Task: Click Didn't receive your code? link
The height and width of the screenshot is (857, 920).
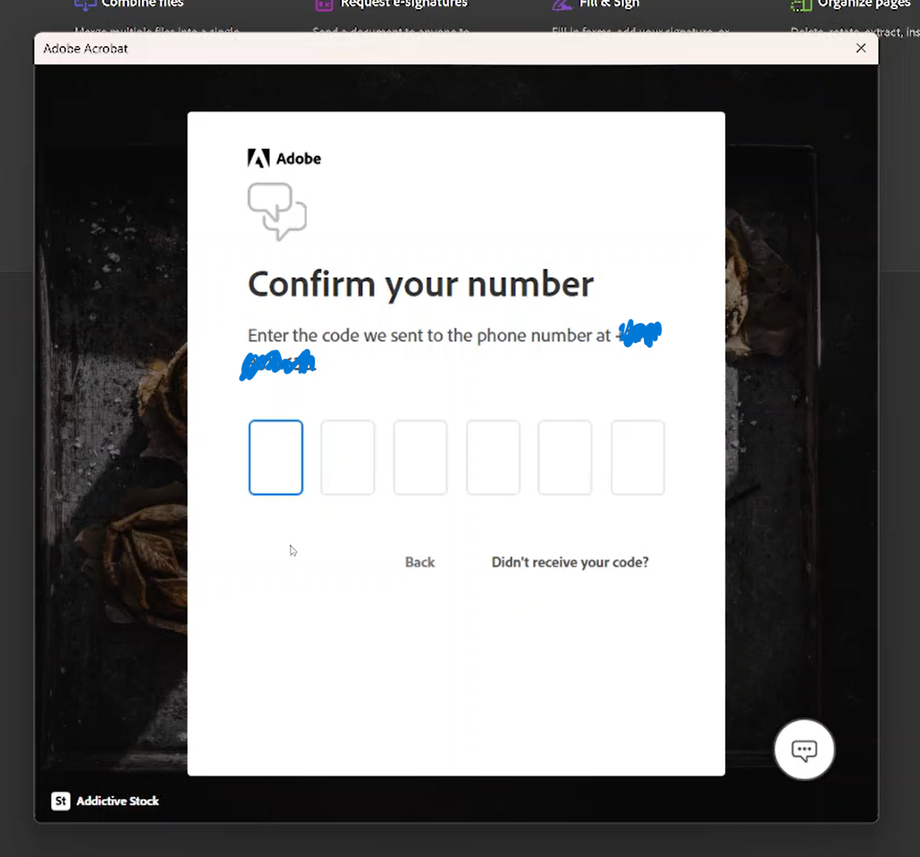Action: click(570, 562)
